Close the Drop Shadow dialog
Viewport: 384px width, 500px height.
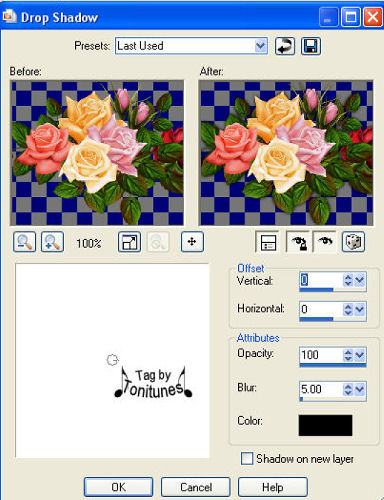[x=373, y=17]
